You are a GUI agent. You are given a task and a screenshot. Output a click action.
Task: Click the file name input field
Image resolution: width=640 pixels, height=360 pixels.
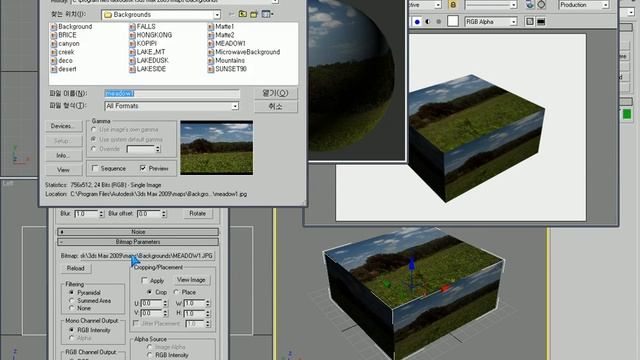point(172,93)
